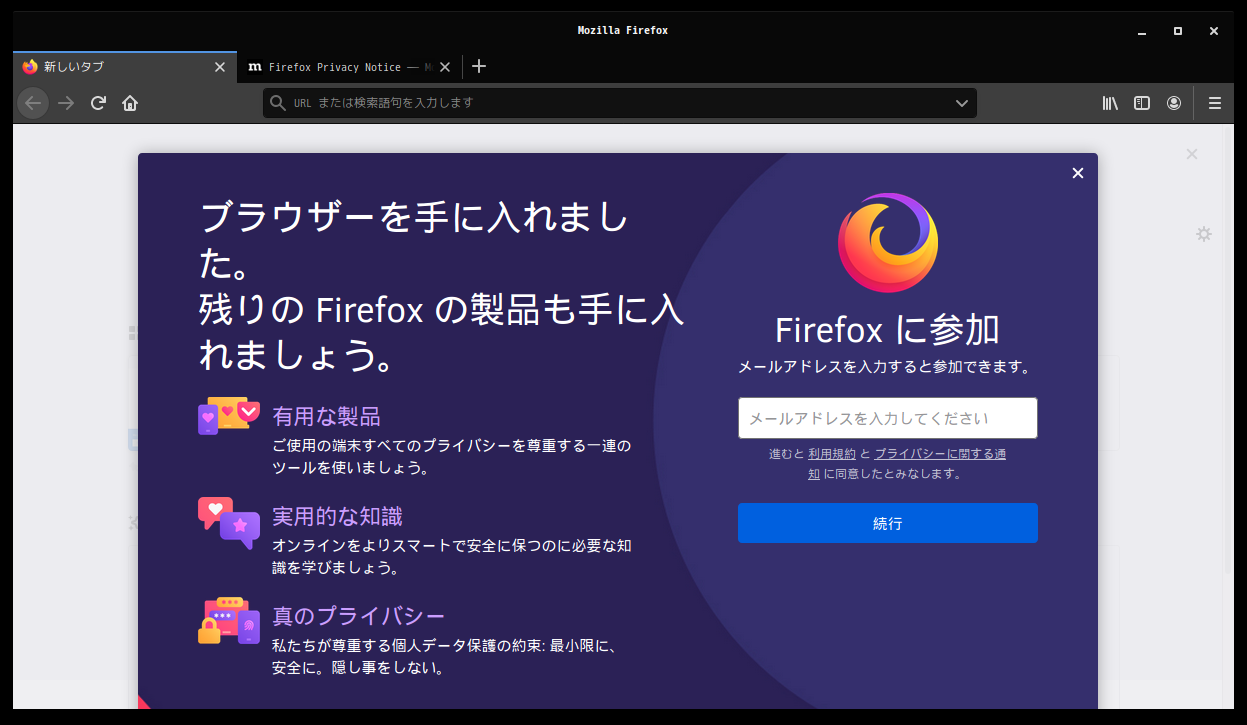Dismiss the new tab page message X

pyautogui.click(x=1192, y=154)
